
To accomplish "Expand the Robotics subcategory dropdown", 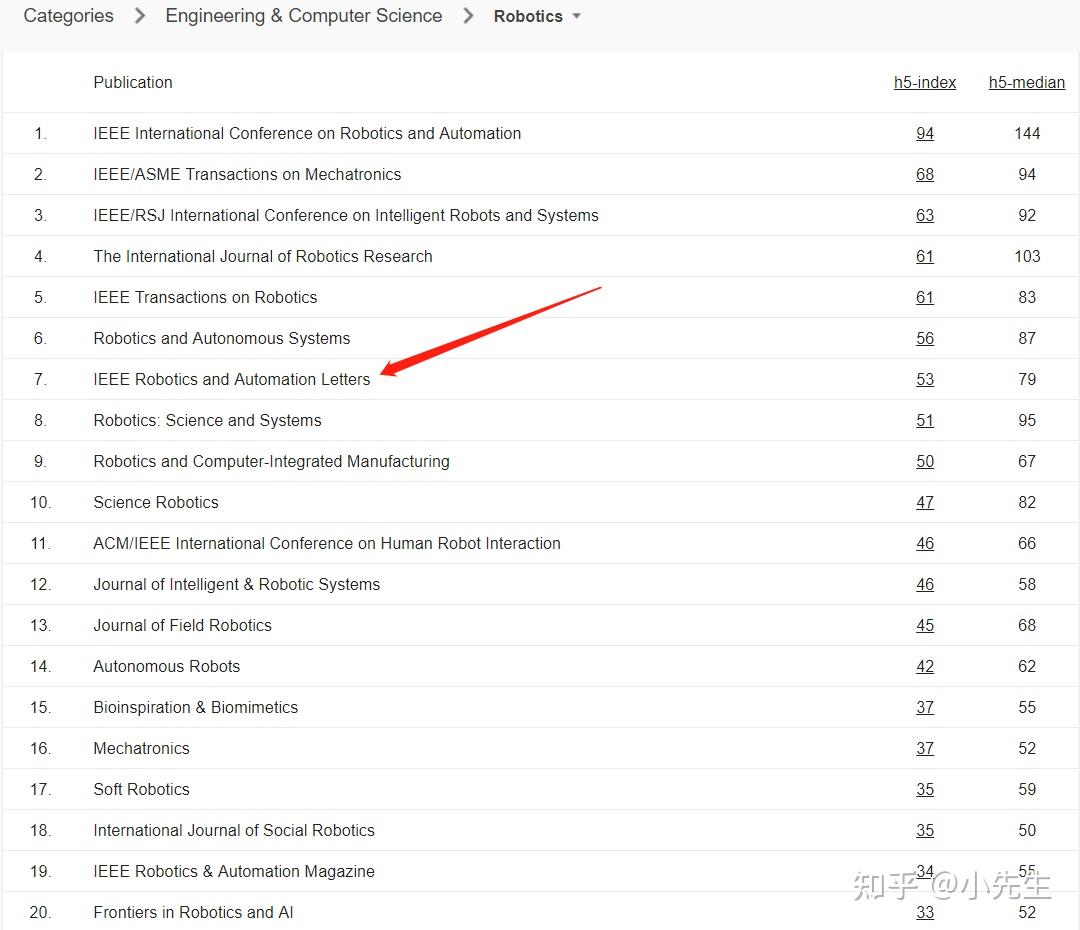I will [x=537, y=16].
